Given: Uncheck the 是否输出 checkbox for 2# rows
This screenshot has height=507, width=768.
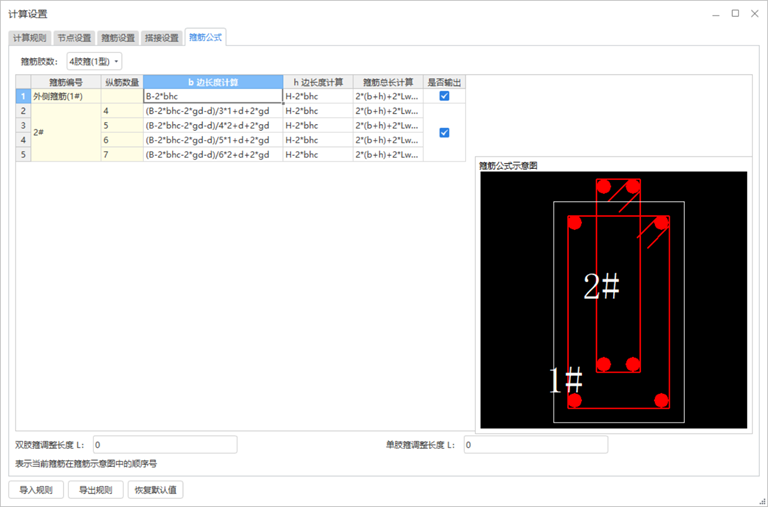Looking at the screenshot, I should coord(444,133).
